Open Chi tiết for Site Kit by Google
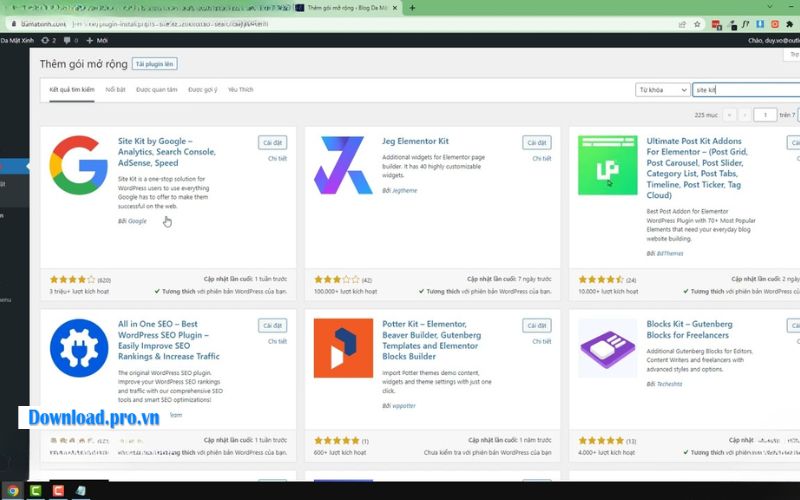The image size is (800, 500). click(x=278, y=159)
